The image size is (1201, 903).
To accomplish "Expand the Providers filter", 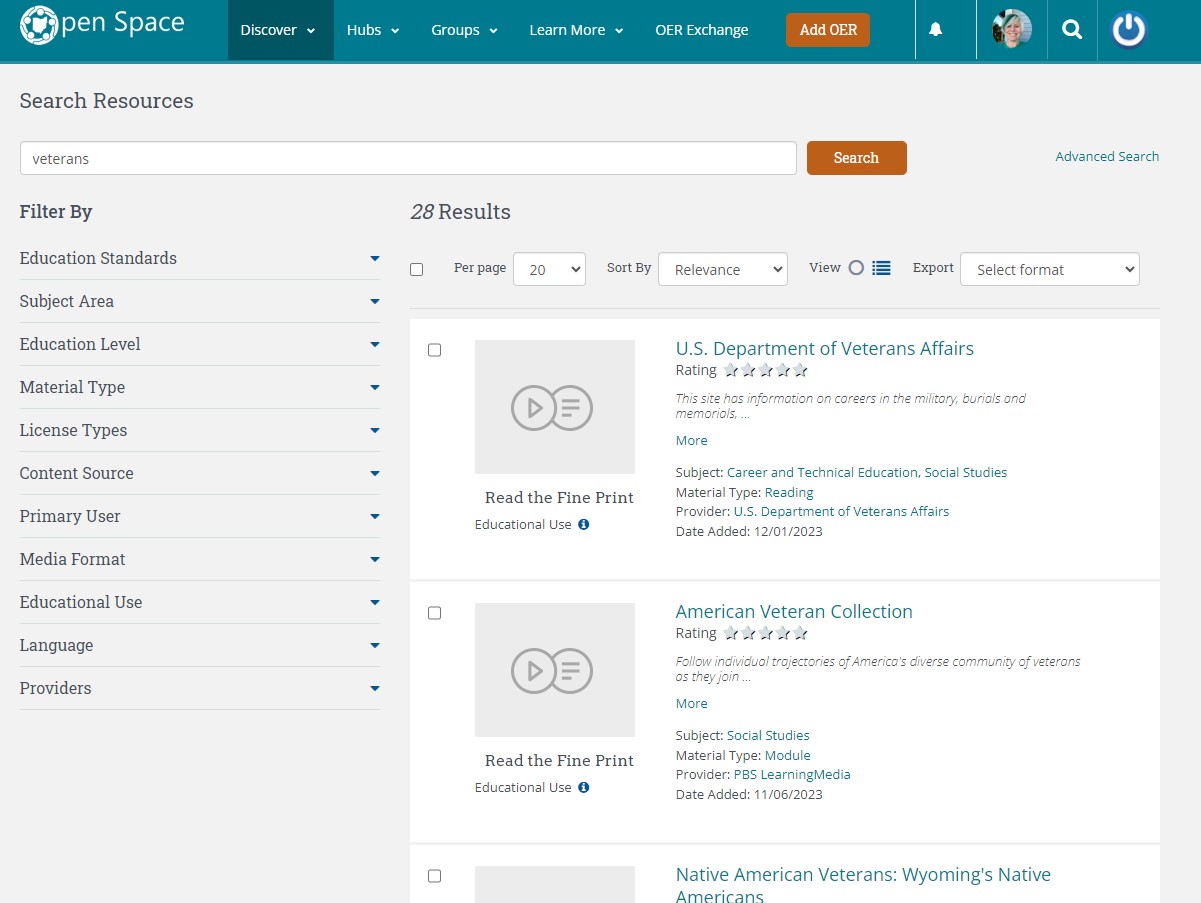I will (x=200, y=688).
